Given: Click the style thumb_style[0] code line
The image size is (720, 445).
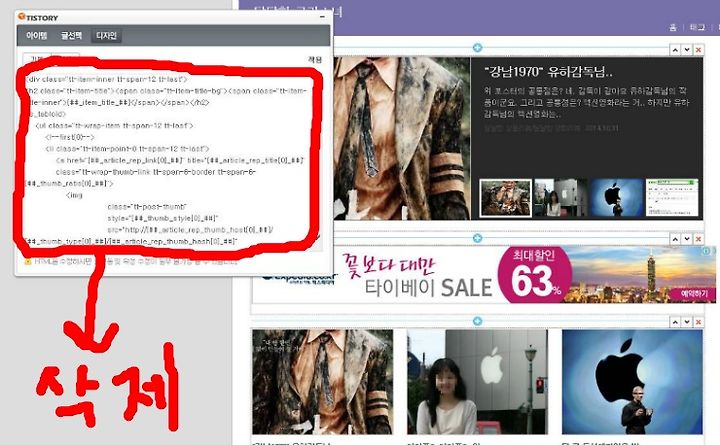Looking at the screenshot, I should pyautogui.click(x=163, y=218).
